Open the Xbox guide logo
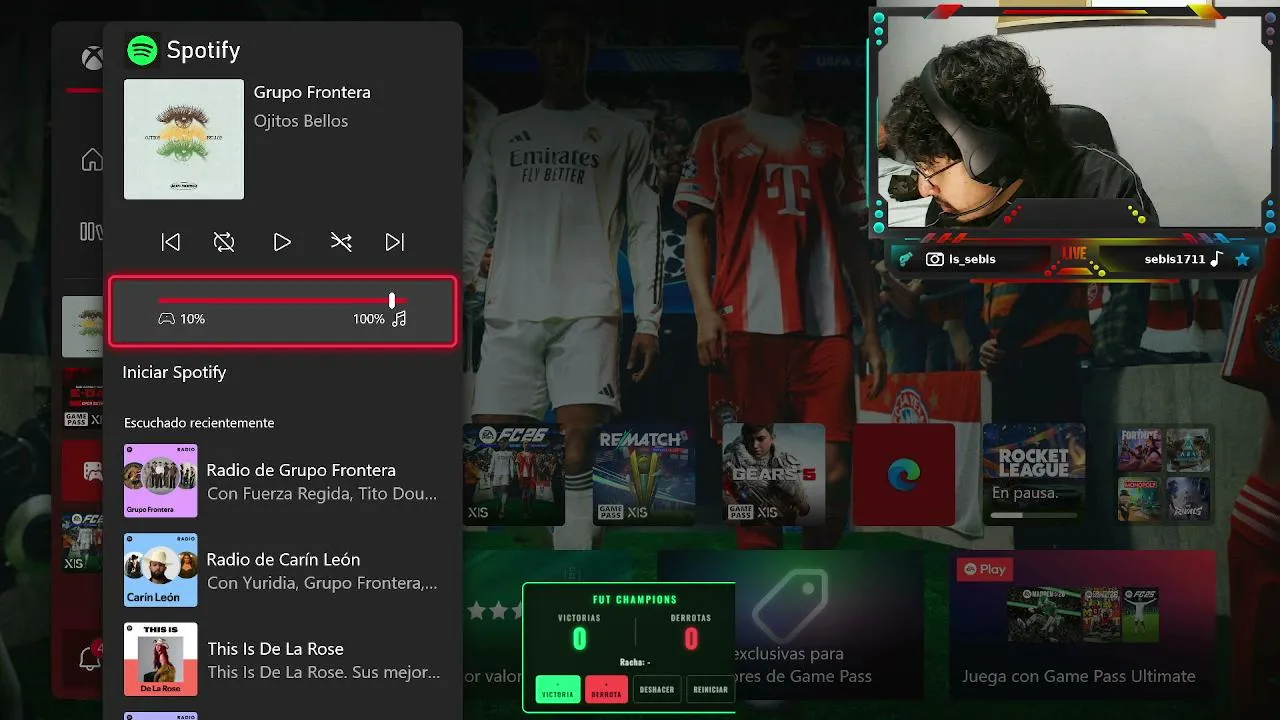 point(92,58)
